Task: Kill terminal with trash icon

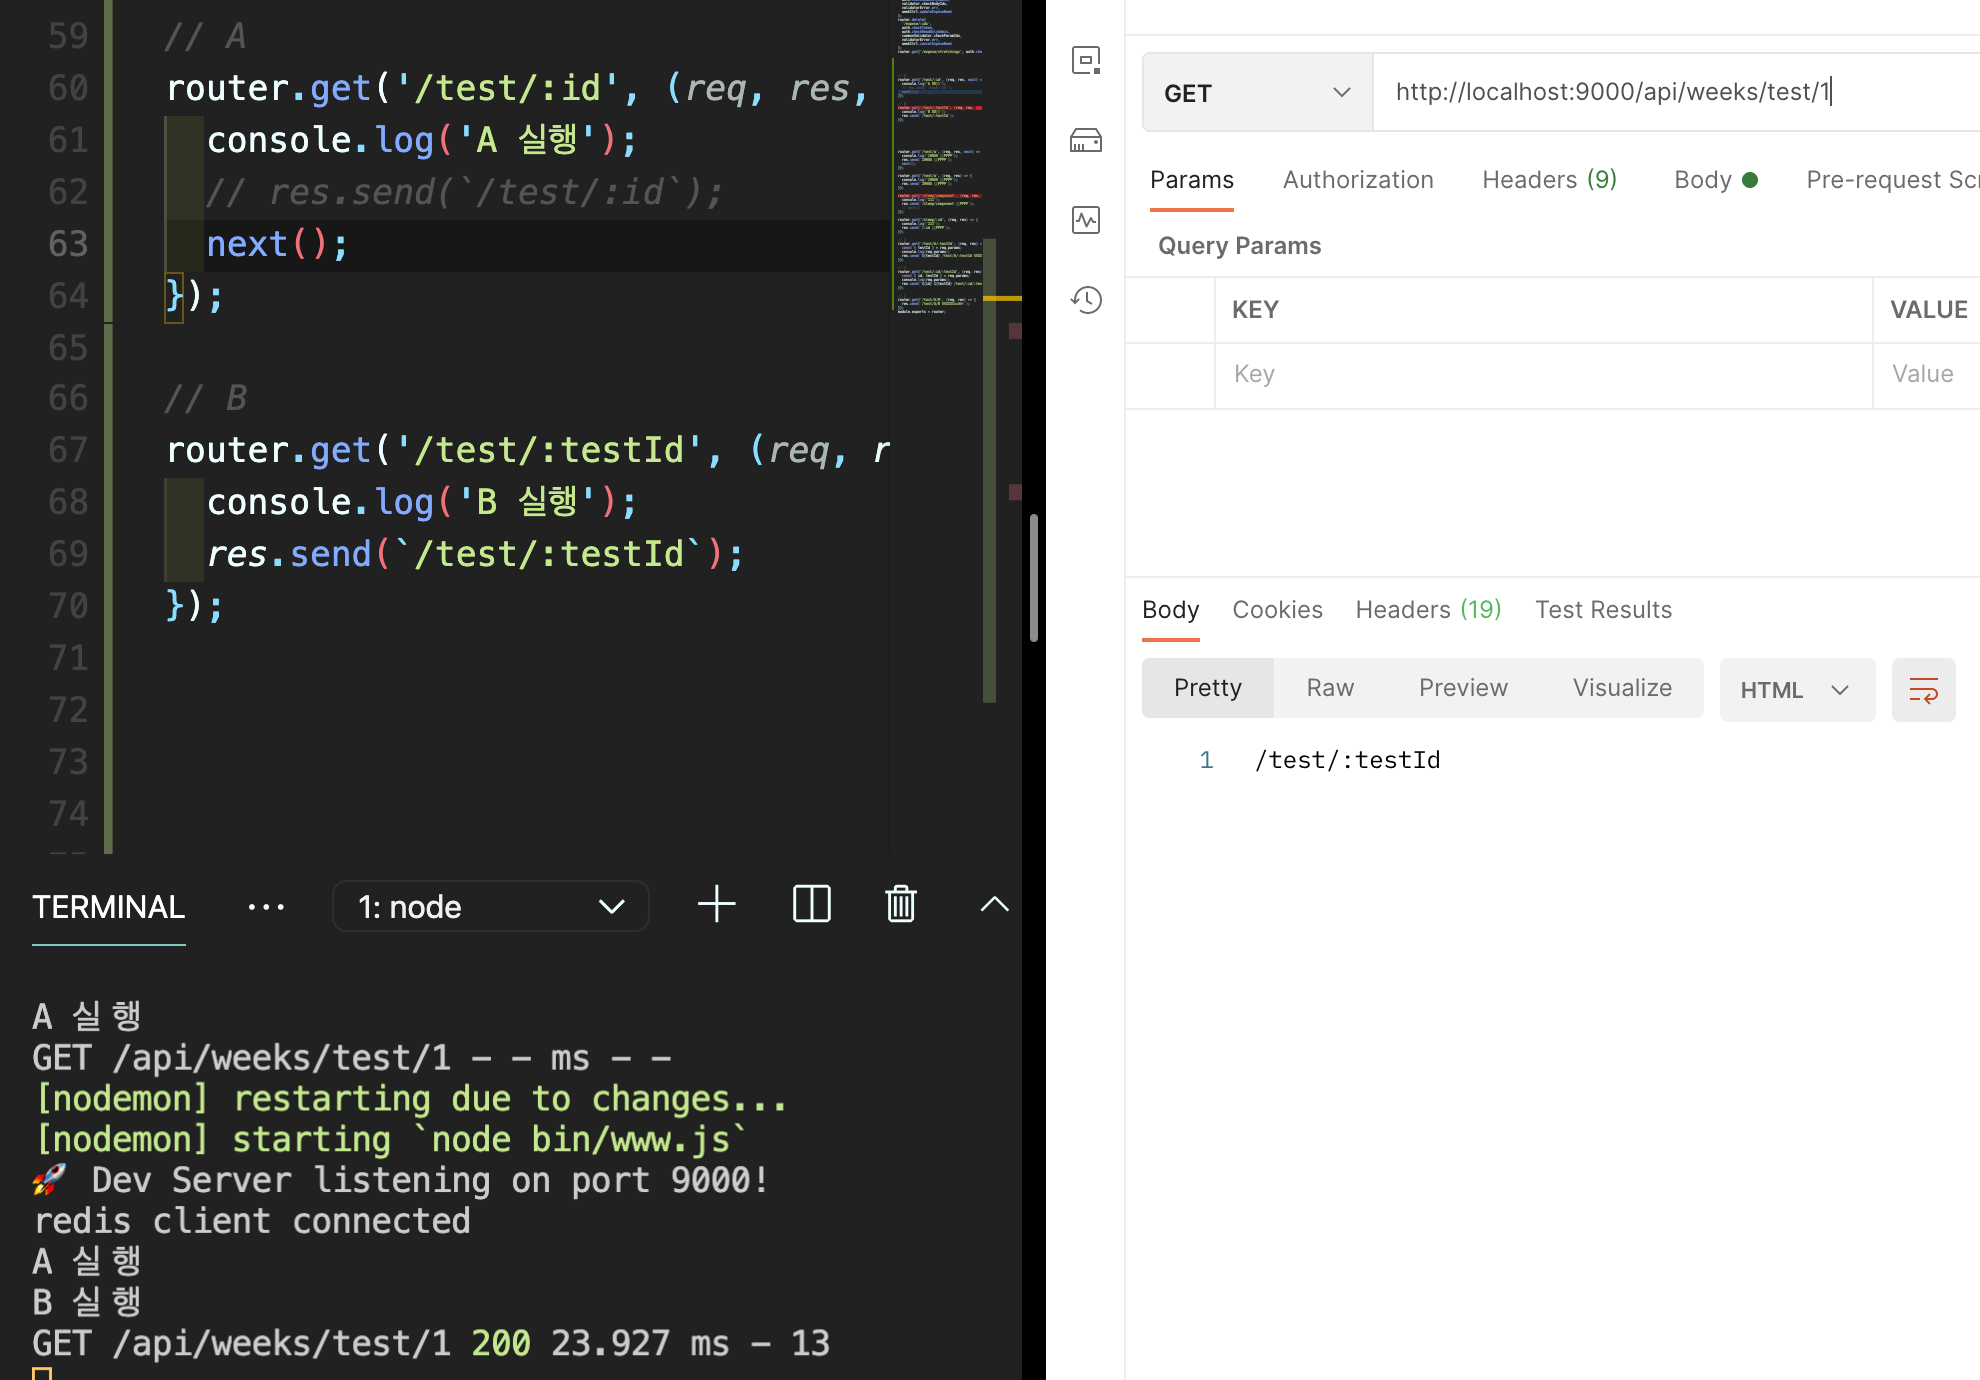Action: click(901, 904)
